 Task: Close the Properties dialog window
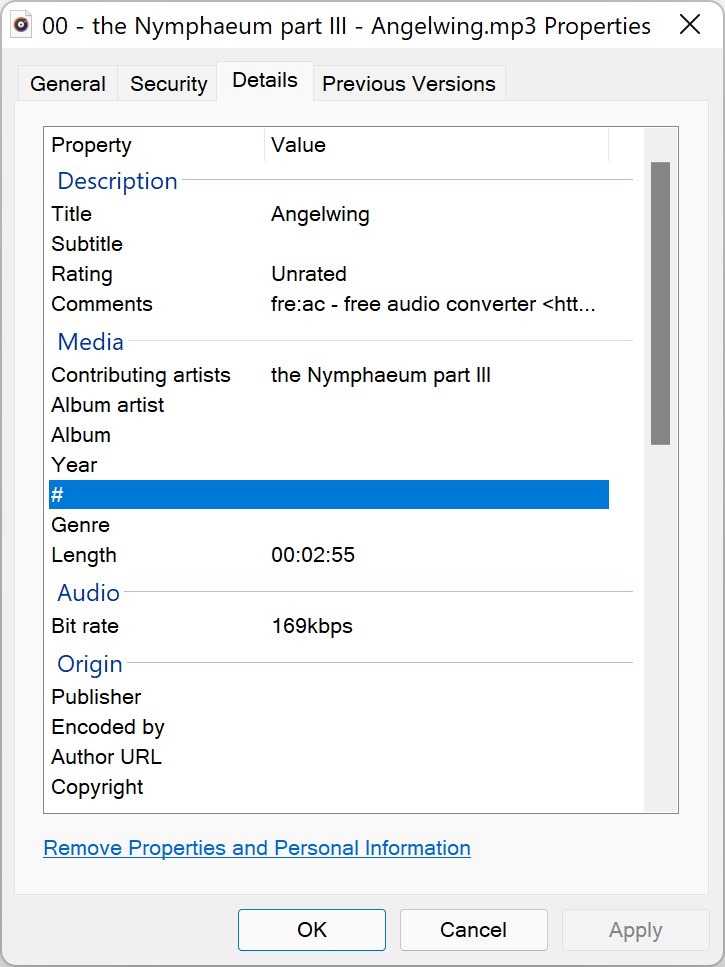click(x=689, y=26)
